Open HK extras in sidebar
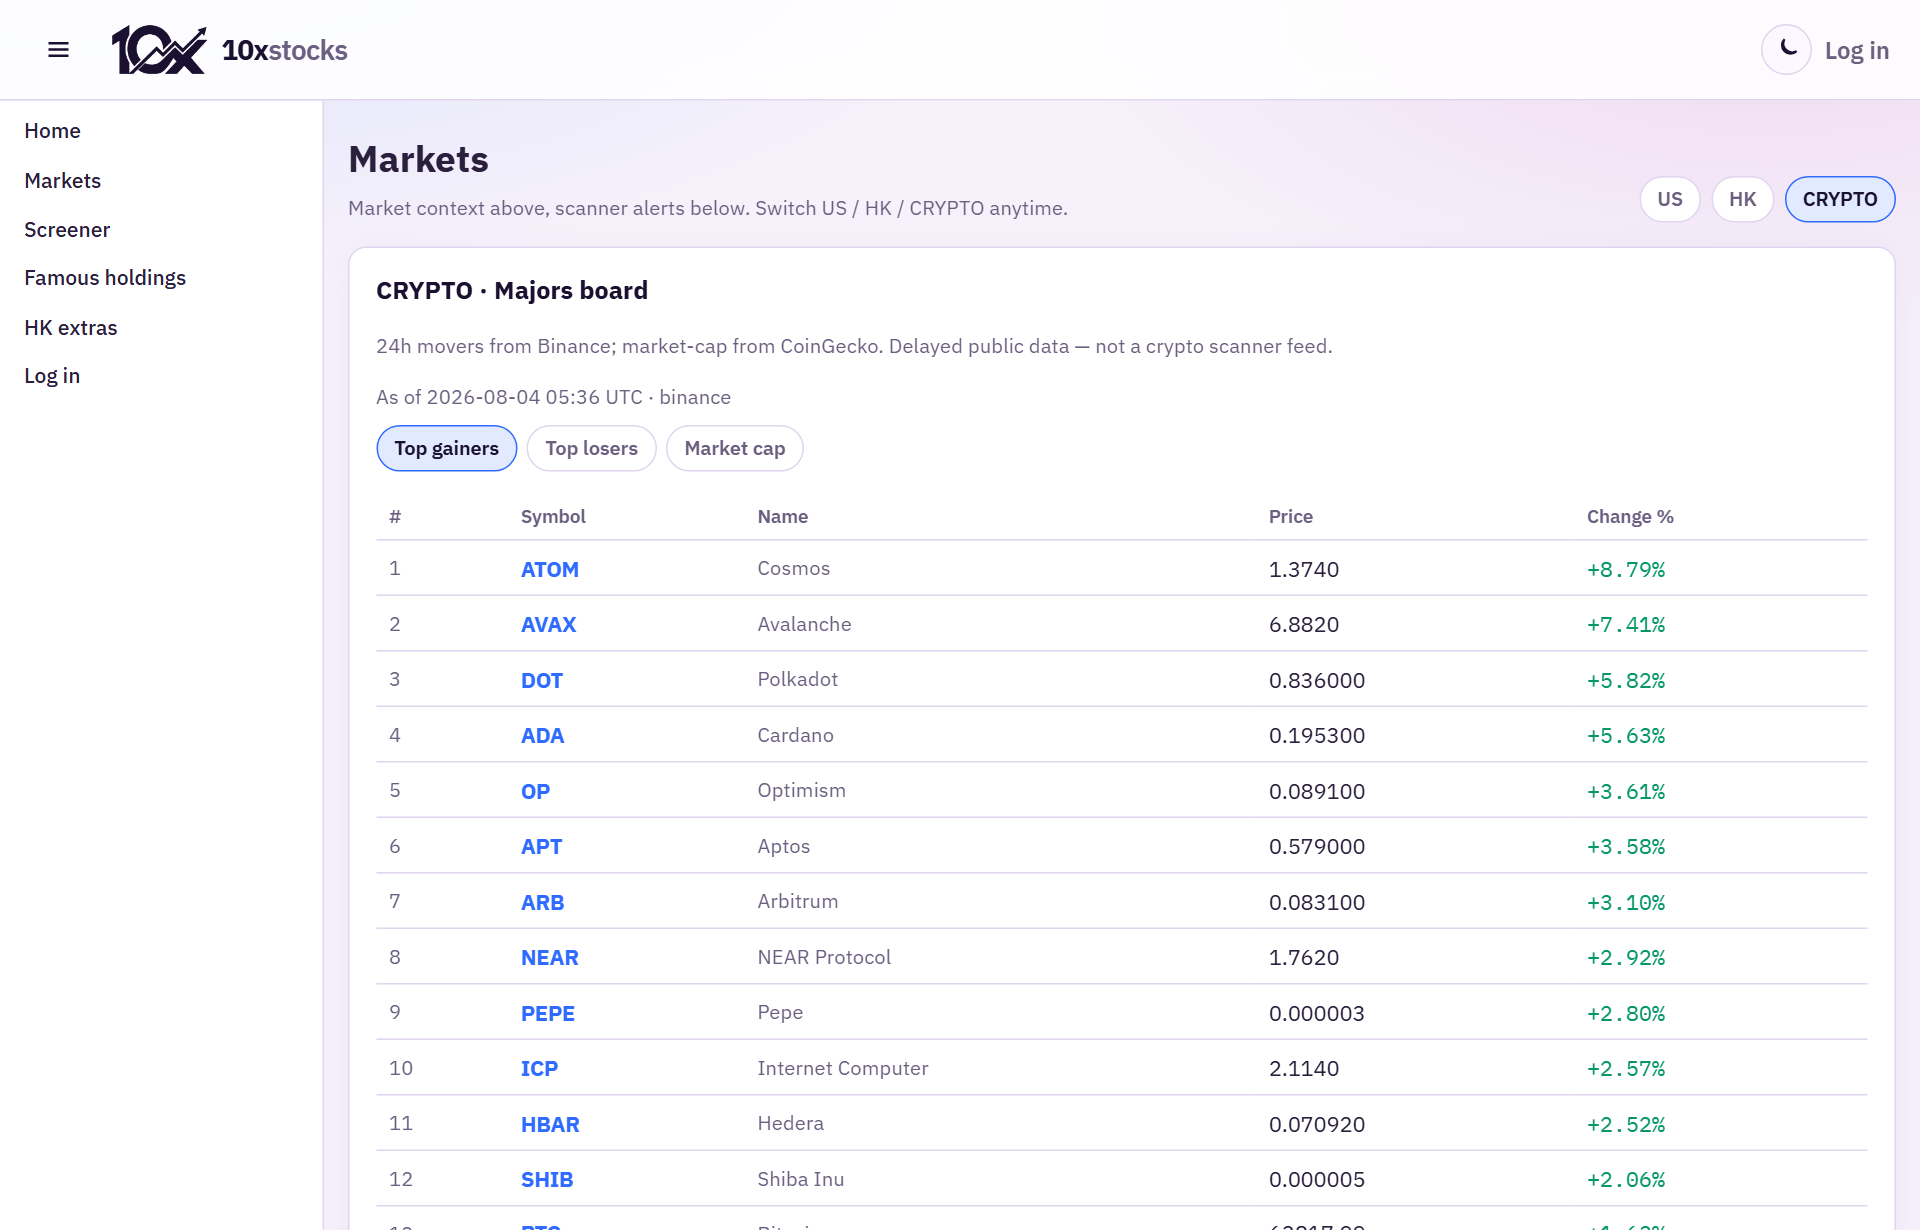Screen dimensions: 1920x1230 71,328
